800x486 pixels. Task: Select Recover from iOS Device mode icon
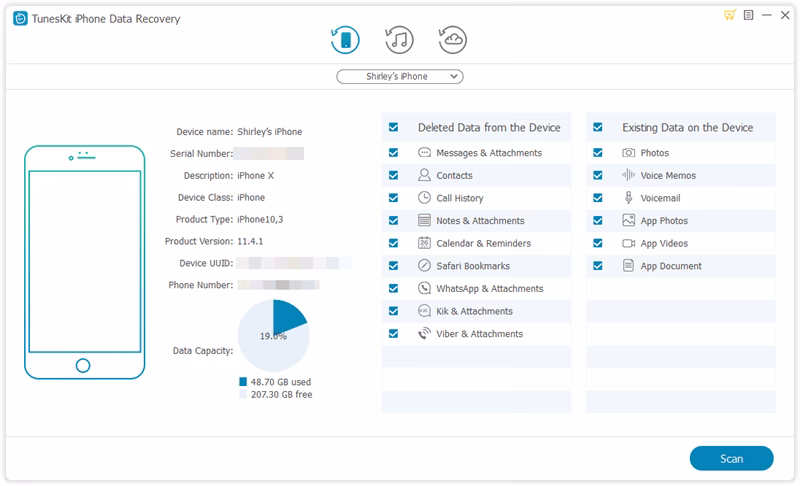(x=345, y=40)
